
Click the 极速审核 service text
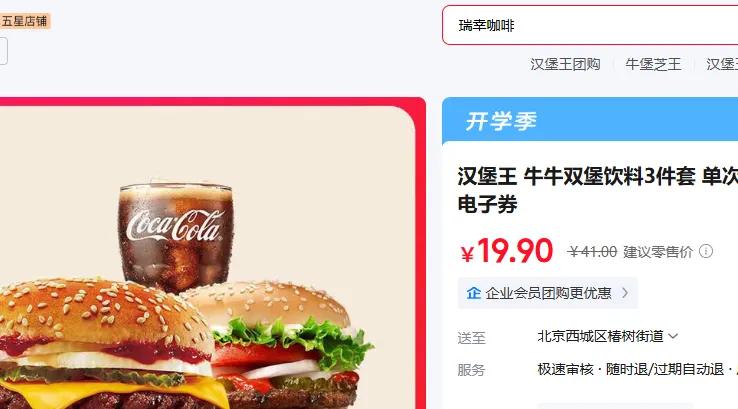point(566,369)
